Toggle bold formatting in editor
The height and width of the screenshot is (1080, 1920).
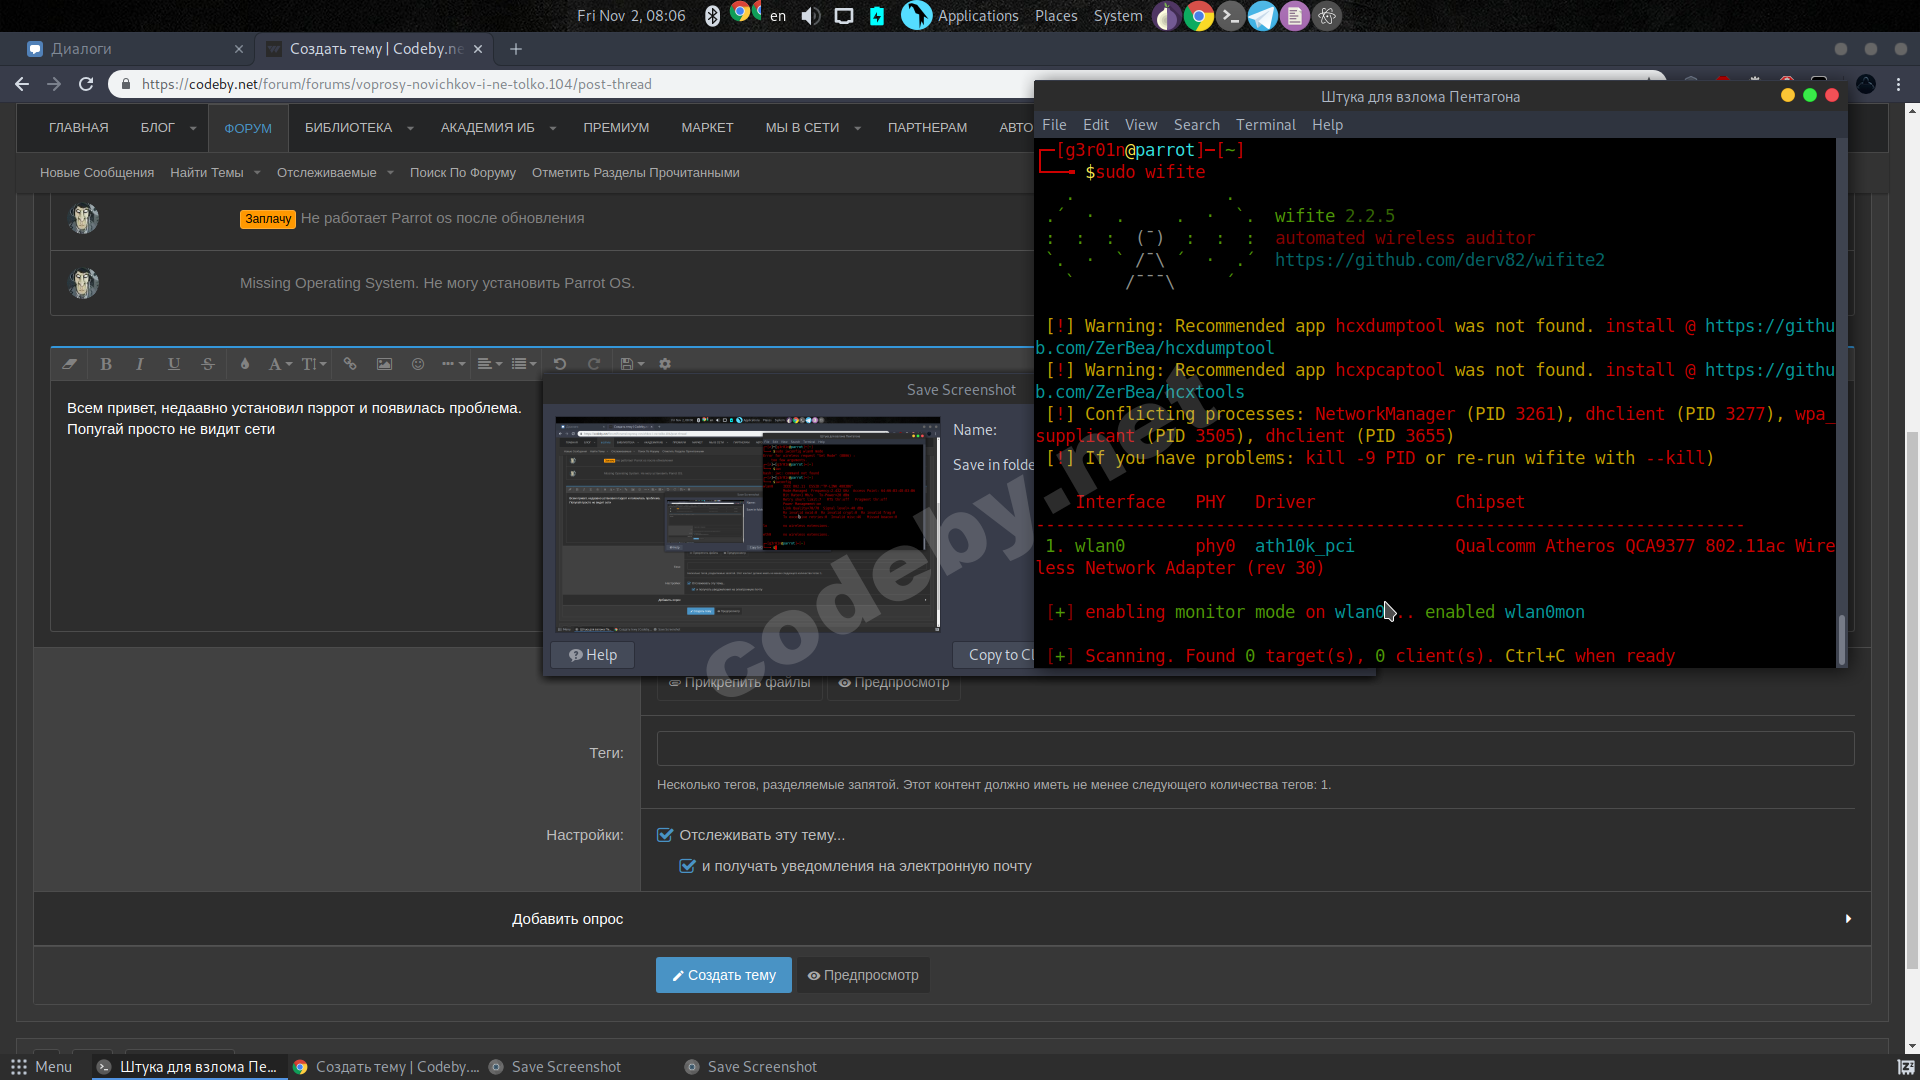[106, 364]
